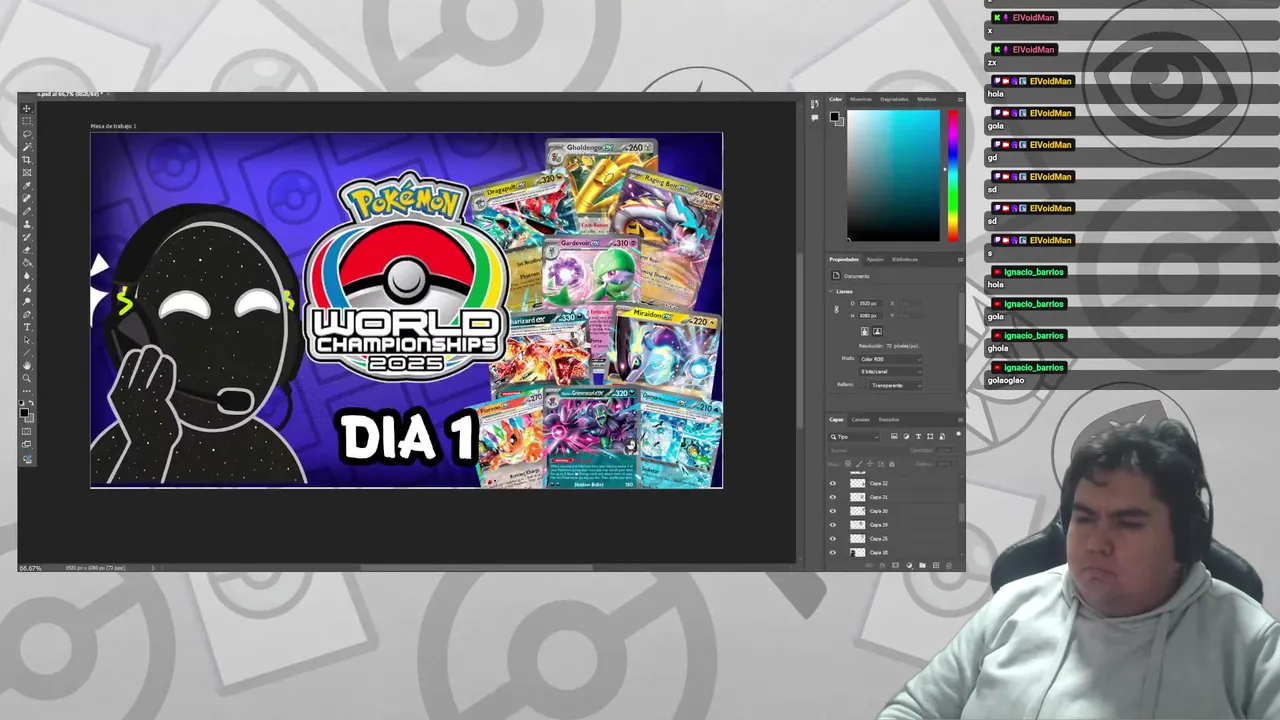
Task: Switch to the Degradados tab
Action: [x=894, y=99]
